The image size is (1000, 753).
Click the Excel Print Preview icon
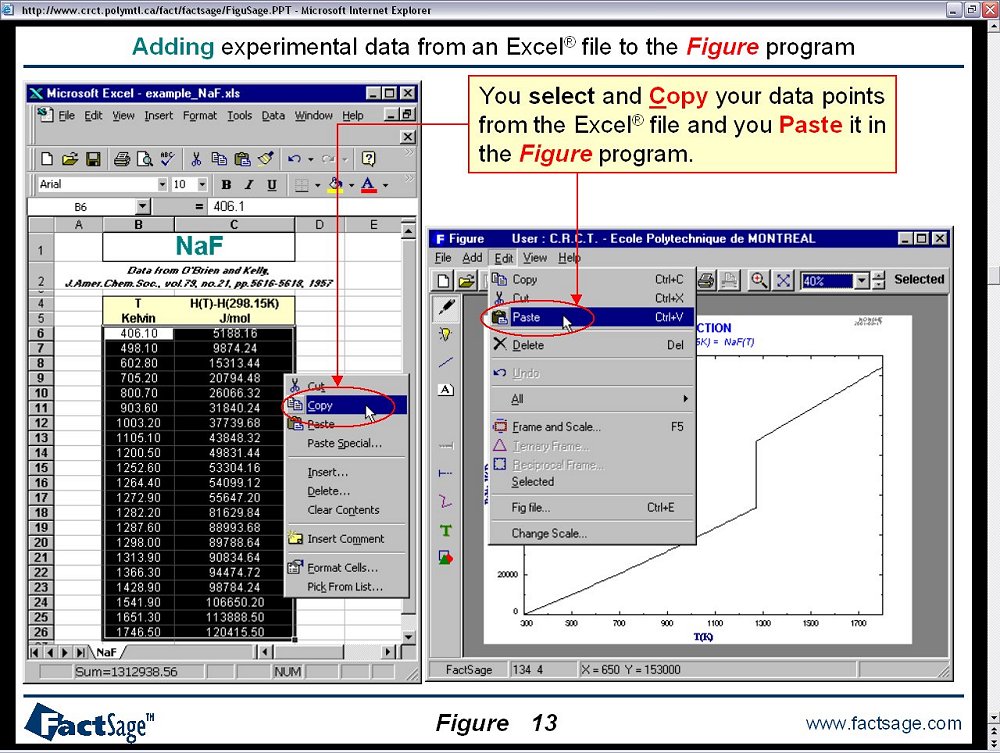(x=144, y=159)
